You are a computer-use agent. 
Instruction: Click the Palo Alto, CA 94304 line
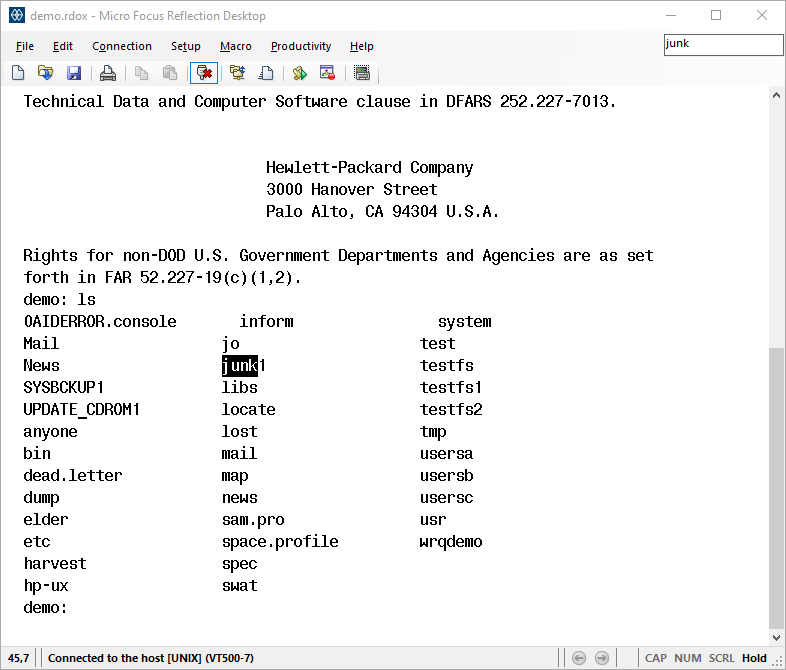click(x=382, y=211)
